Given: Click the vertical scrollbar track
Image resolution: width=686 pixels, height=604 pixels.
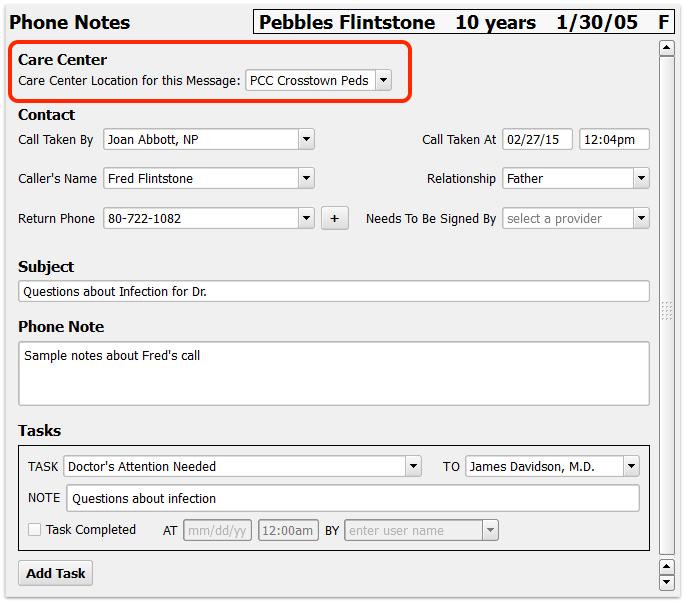Looking at the screenshot, I should pos(666,305).
